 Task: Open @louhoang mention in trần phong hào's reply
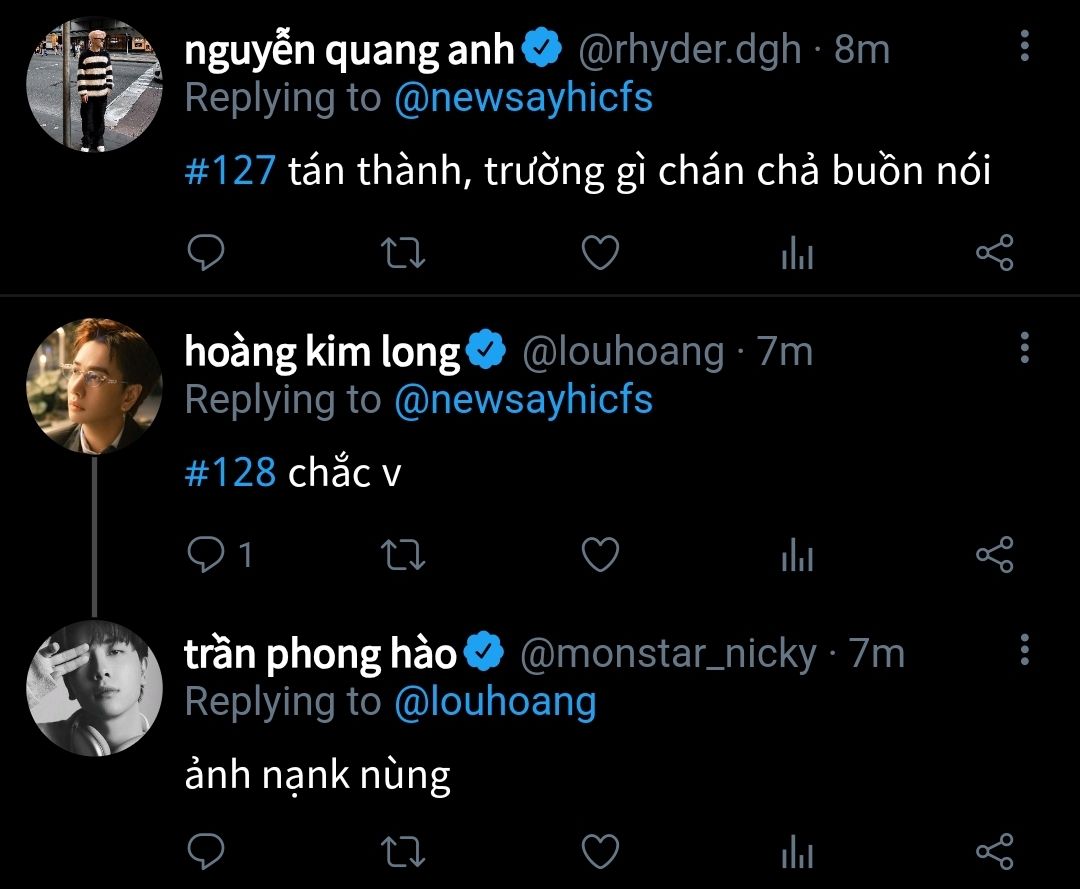coord(495,702)
